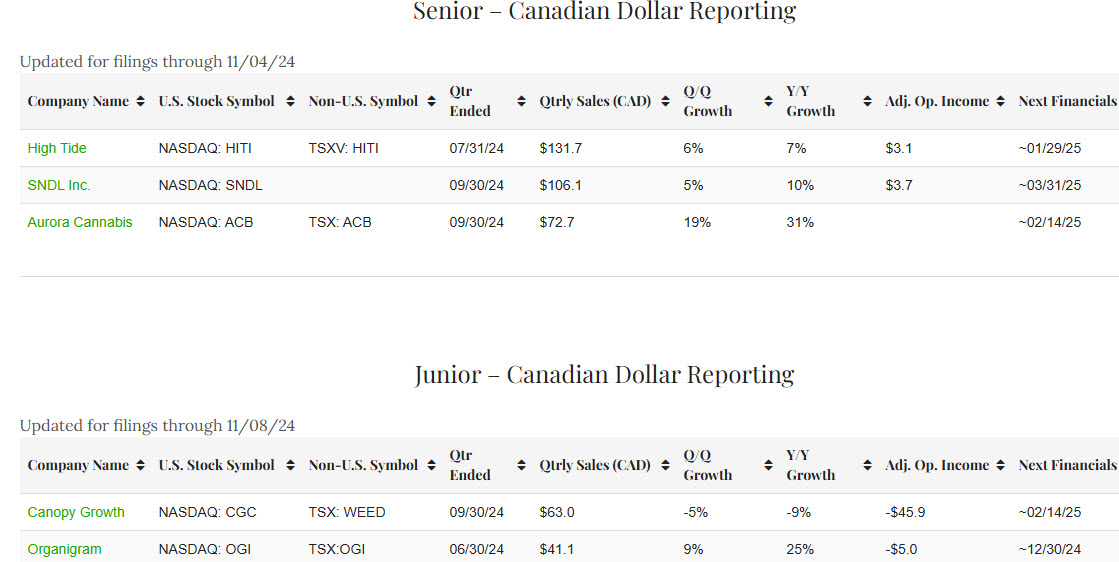Open the High Tide company link
The width and height of the screenshot is (1119, 562).
57,148
